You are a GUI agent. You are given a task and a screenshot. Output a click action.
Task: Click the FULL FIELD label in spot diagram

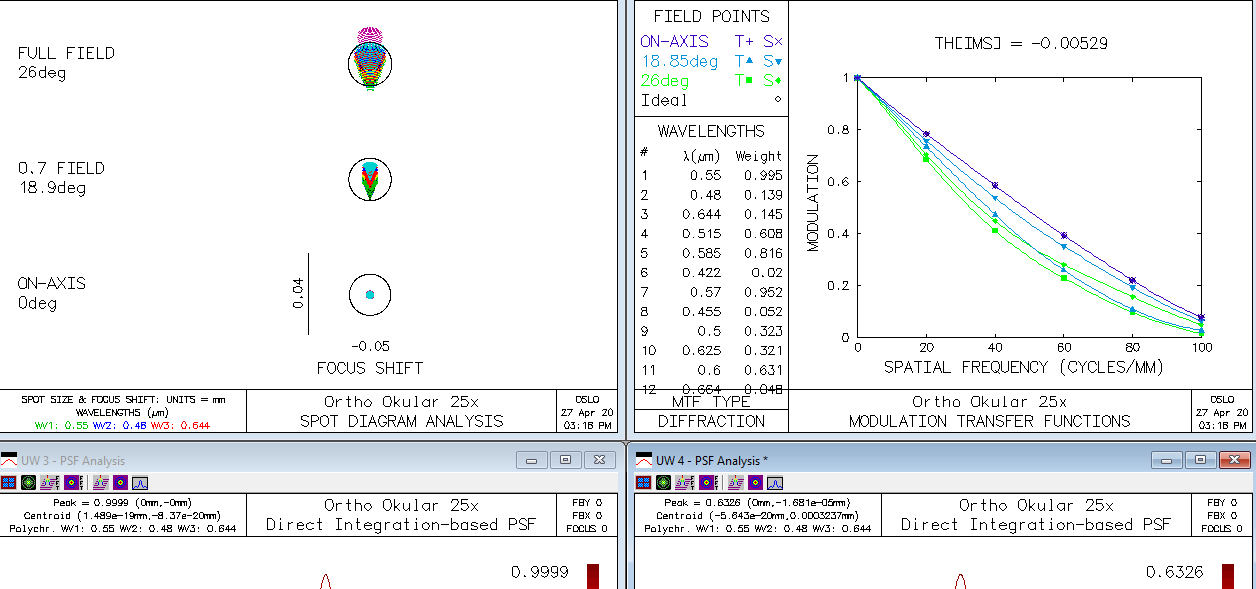click(x=66, y=53)
